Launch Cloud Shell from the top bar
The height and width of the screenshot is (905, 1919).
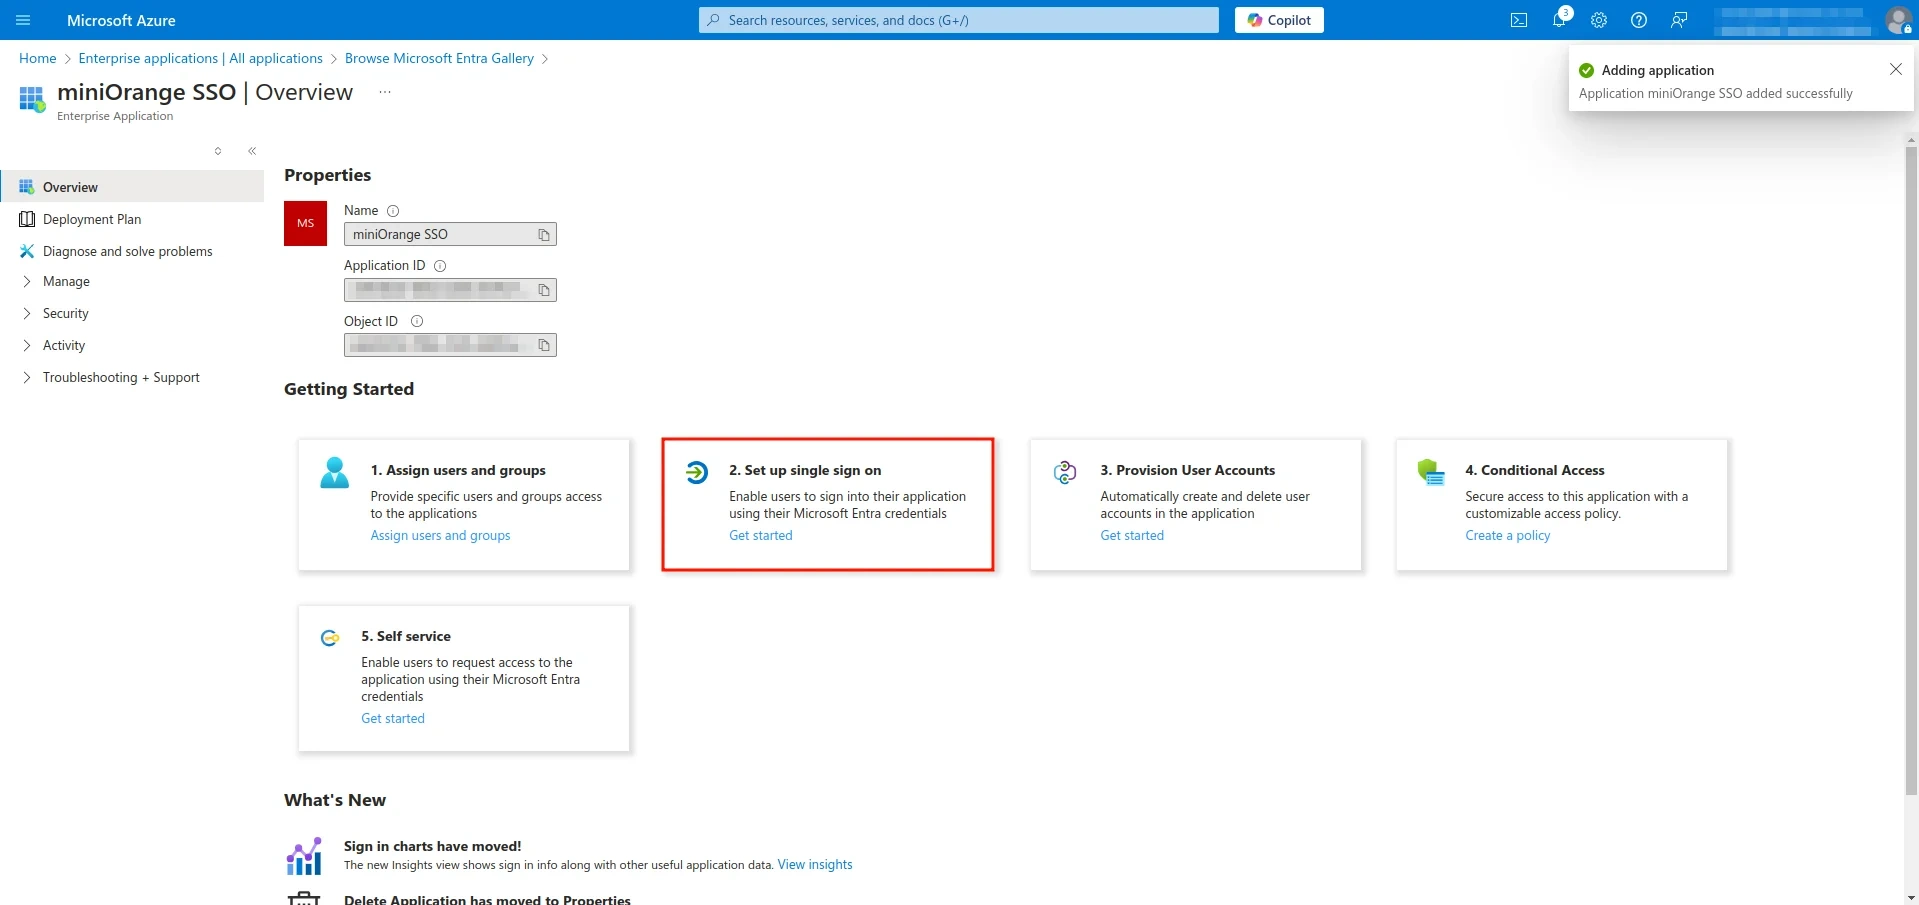(x=1519, y=20)
